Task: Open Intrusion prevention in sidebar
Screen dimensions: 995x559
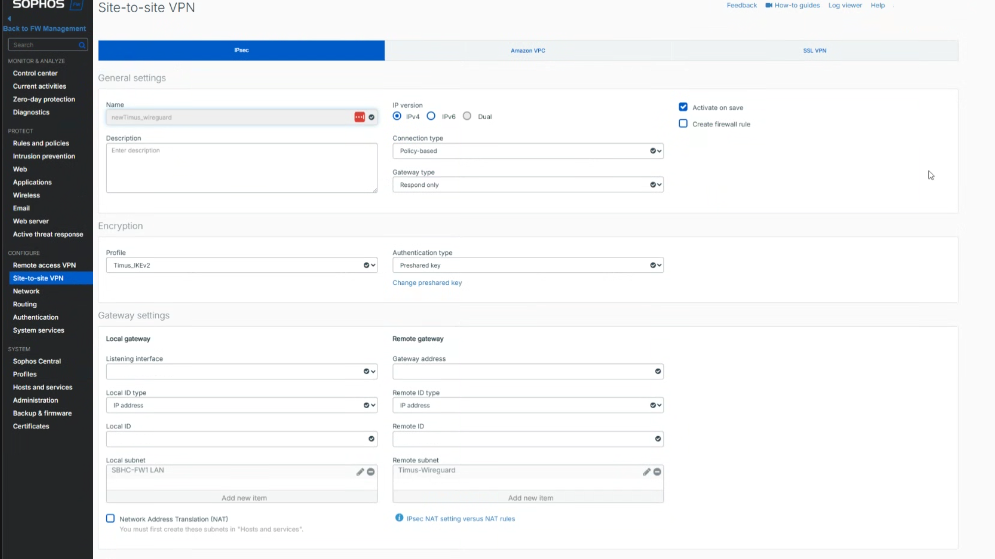Action: click(x=44, y=156)
